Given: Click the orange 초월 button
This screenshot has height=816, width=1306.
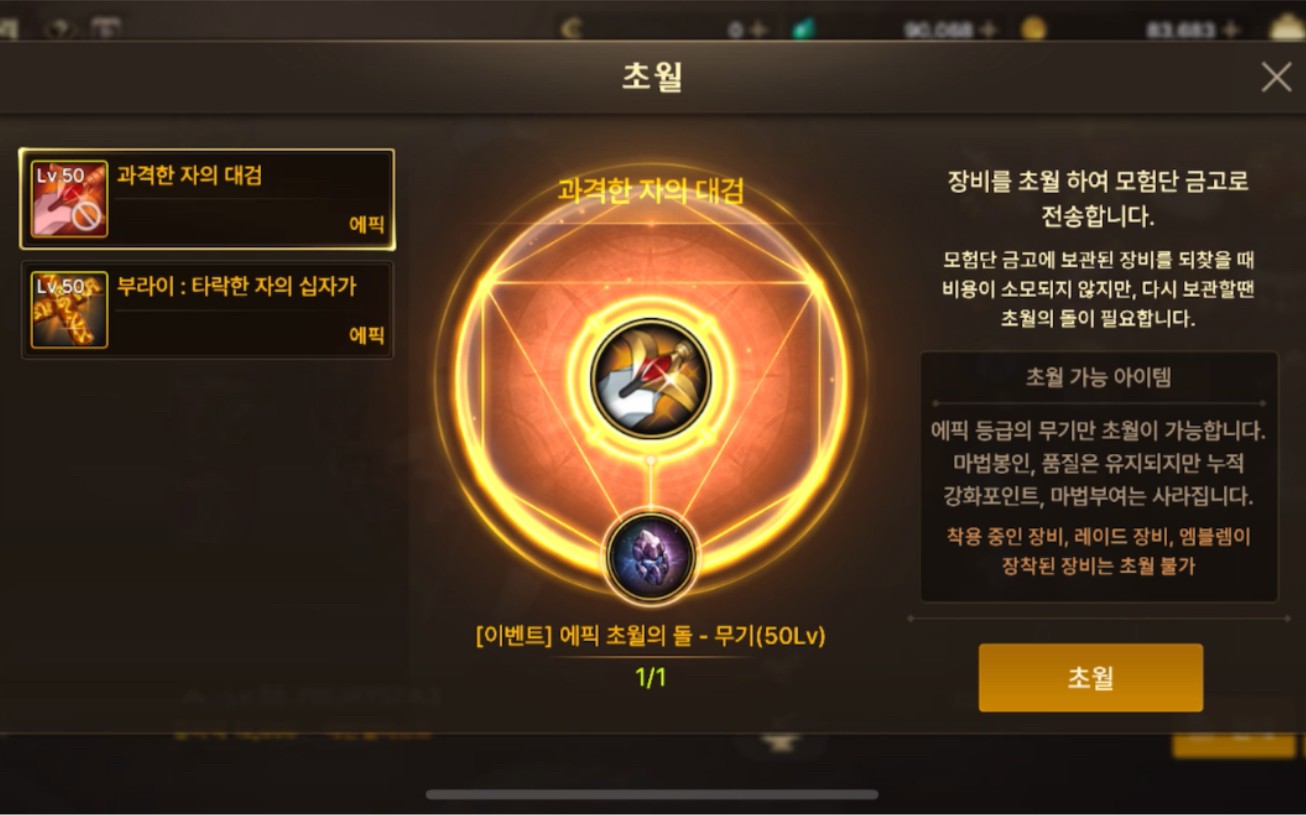Looking at the screenshot, I should coord(1090,678).
